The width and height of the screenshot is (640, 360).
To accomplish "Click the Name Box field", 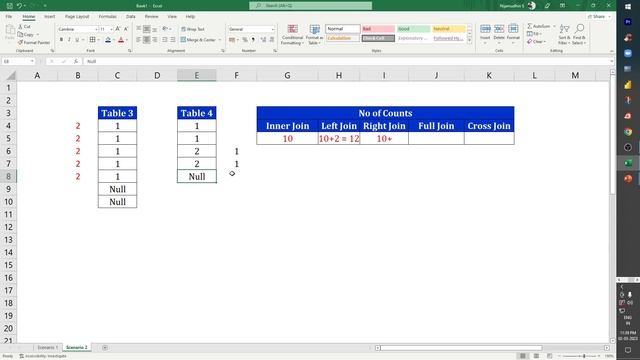I will point(18,61).
